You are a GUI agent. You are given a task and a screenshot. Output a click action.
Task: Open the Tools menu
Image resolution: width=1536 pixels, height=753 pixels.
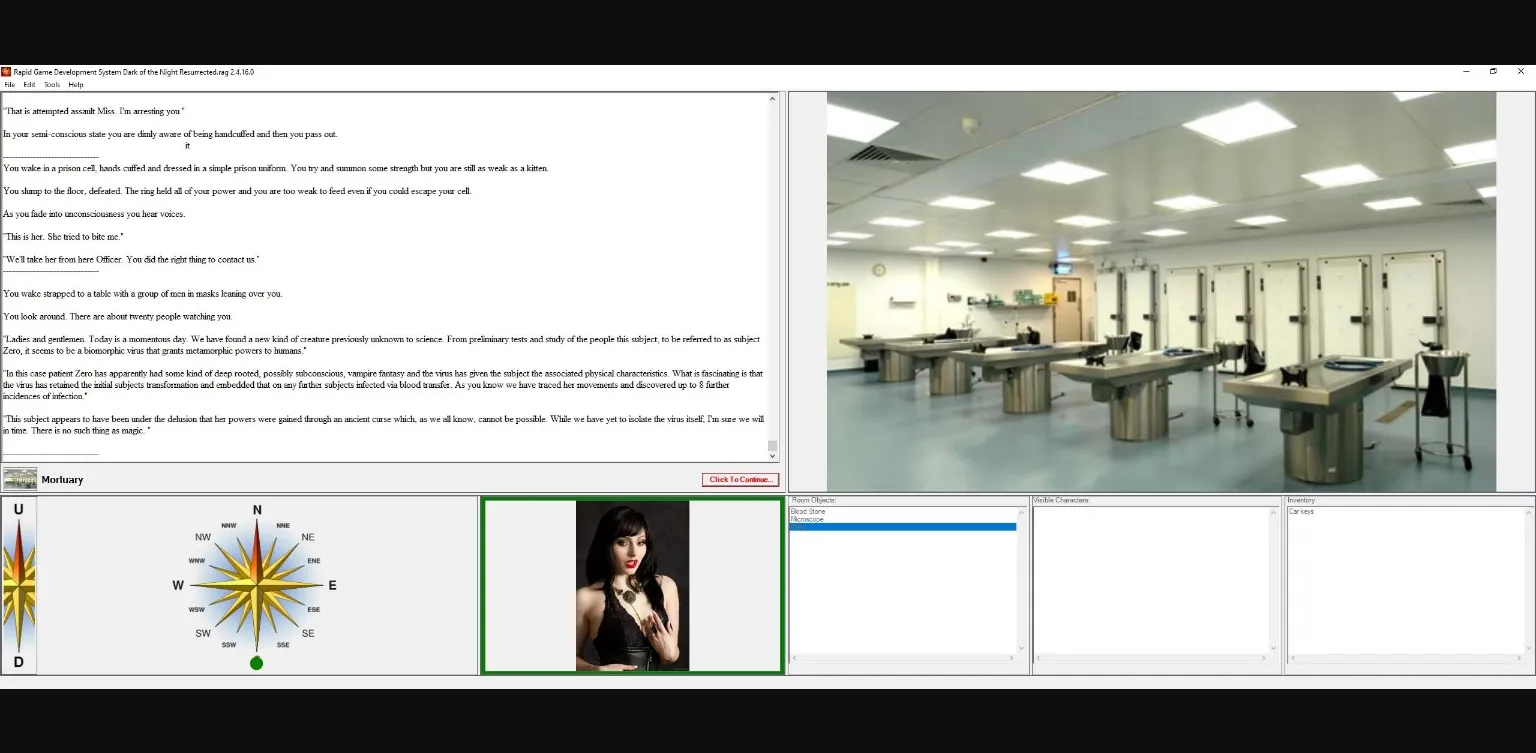52,85
